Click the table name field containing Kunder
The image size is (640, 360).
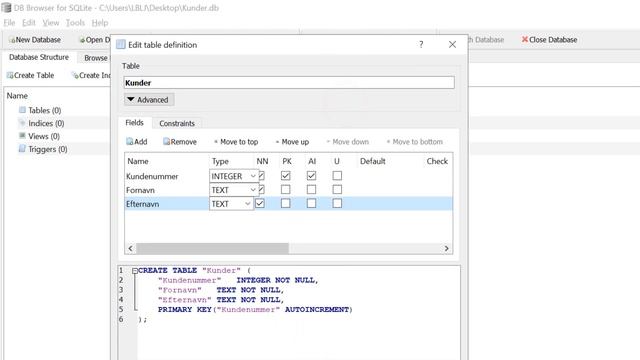289,82
